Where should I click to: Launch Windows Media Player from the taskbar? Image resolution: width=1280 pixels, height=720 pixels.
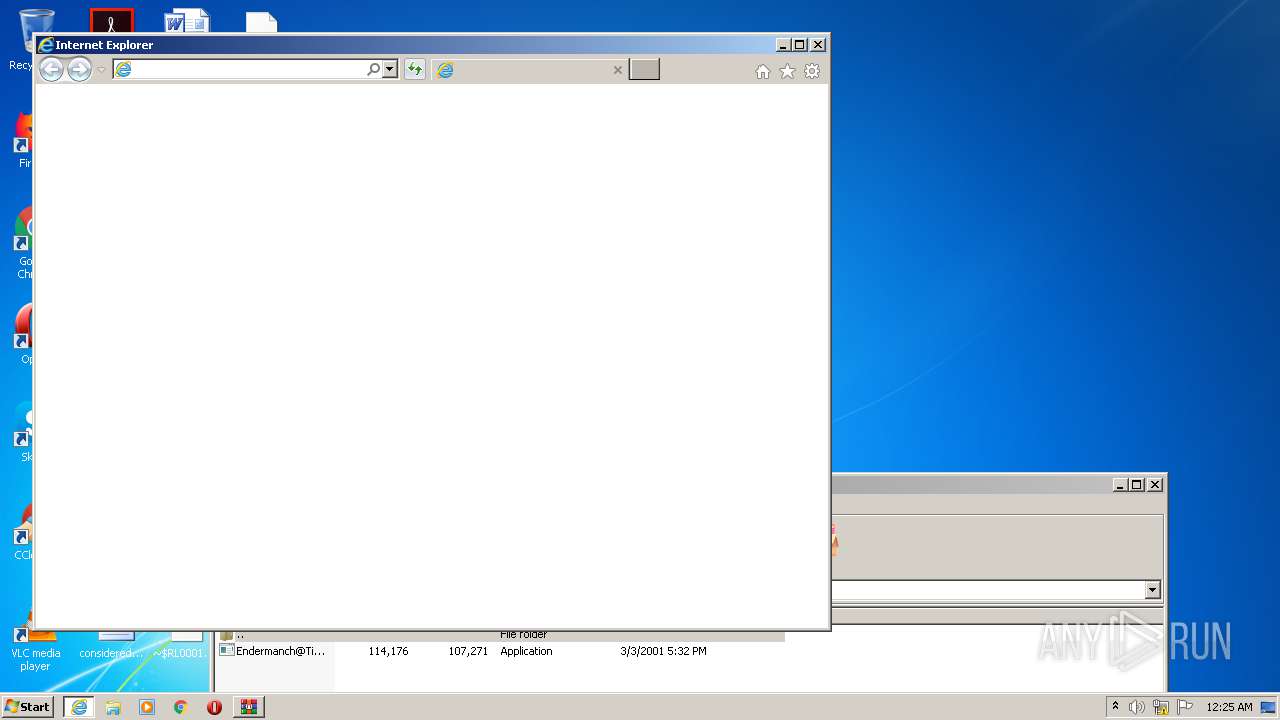pos(147,707)
